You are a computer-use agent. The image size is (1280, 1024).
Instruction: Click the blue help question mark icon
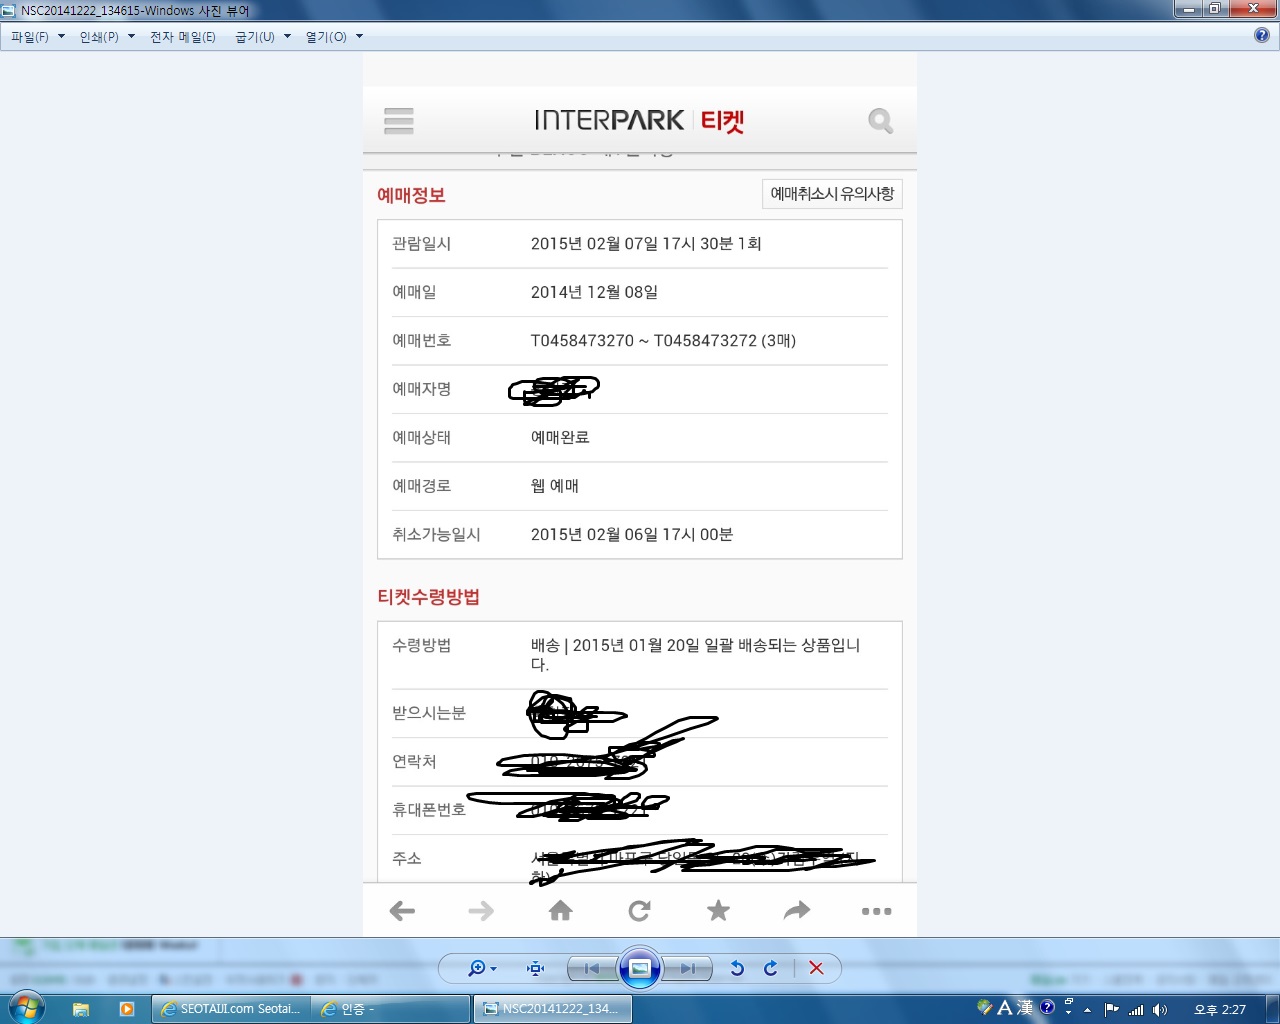click(x=1262, y=35)
